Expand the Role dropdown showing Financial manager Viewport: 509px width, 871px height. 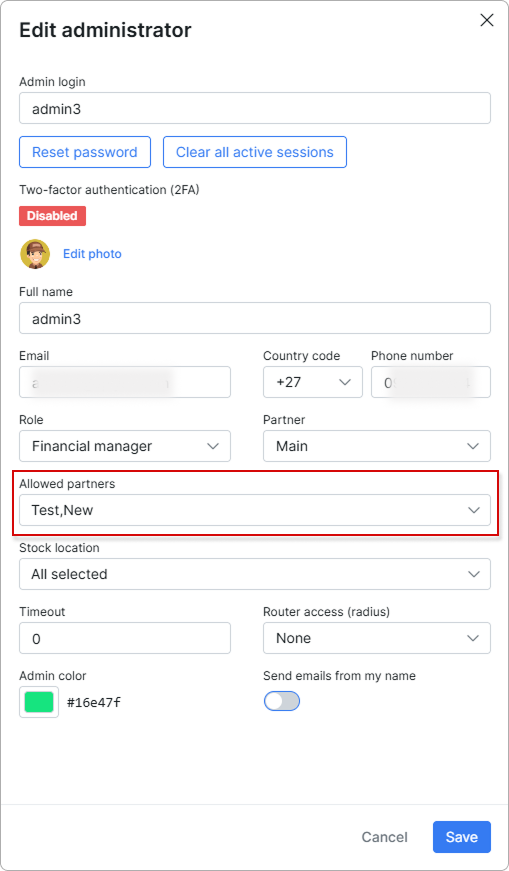125,446
